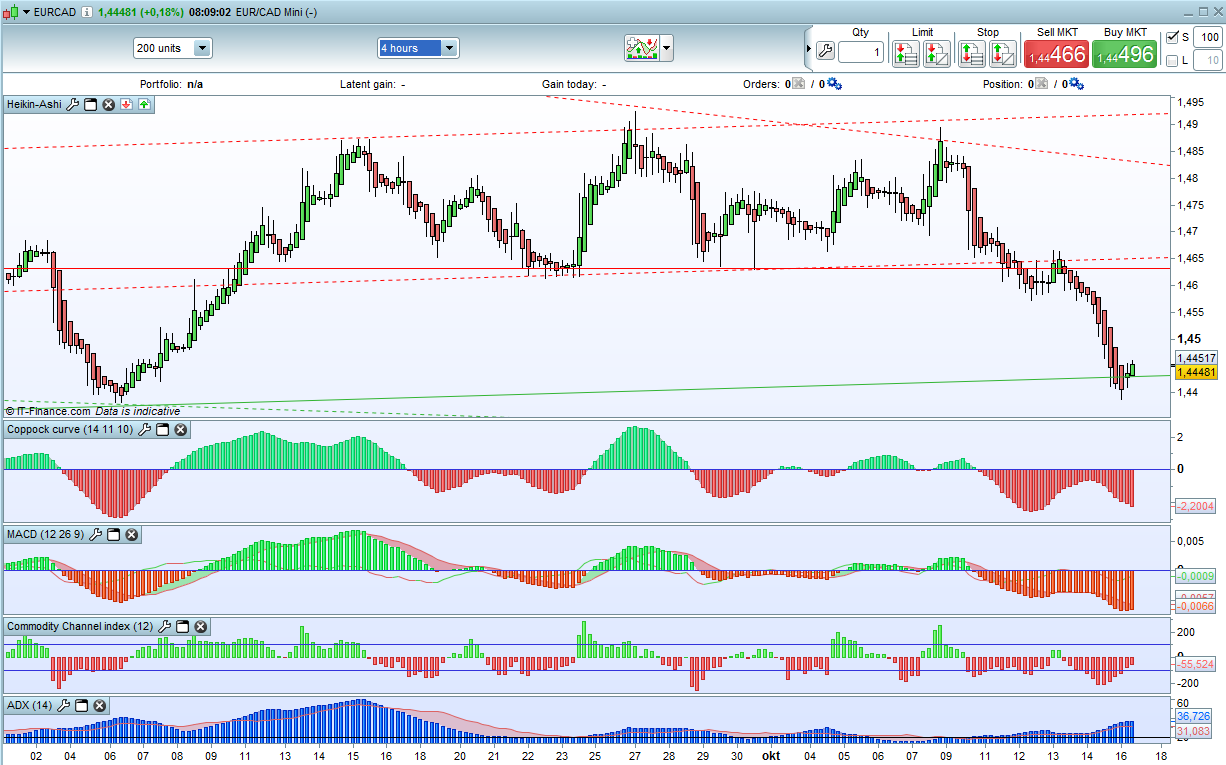Enable the L limit checkbox
This screenshot has width=1226, height=765.
pos(1173,61)
